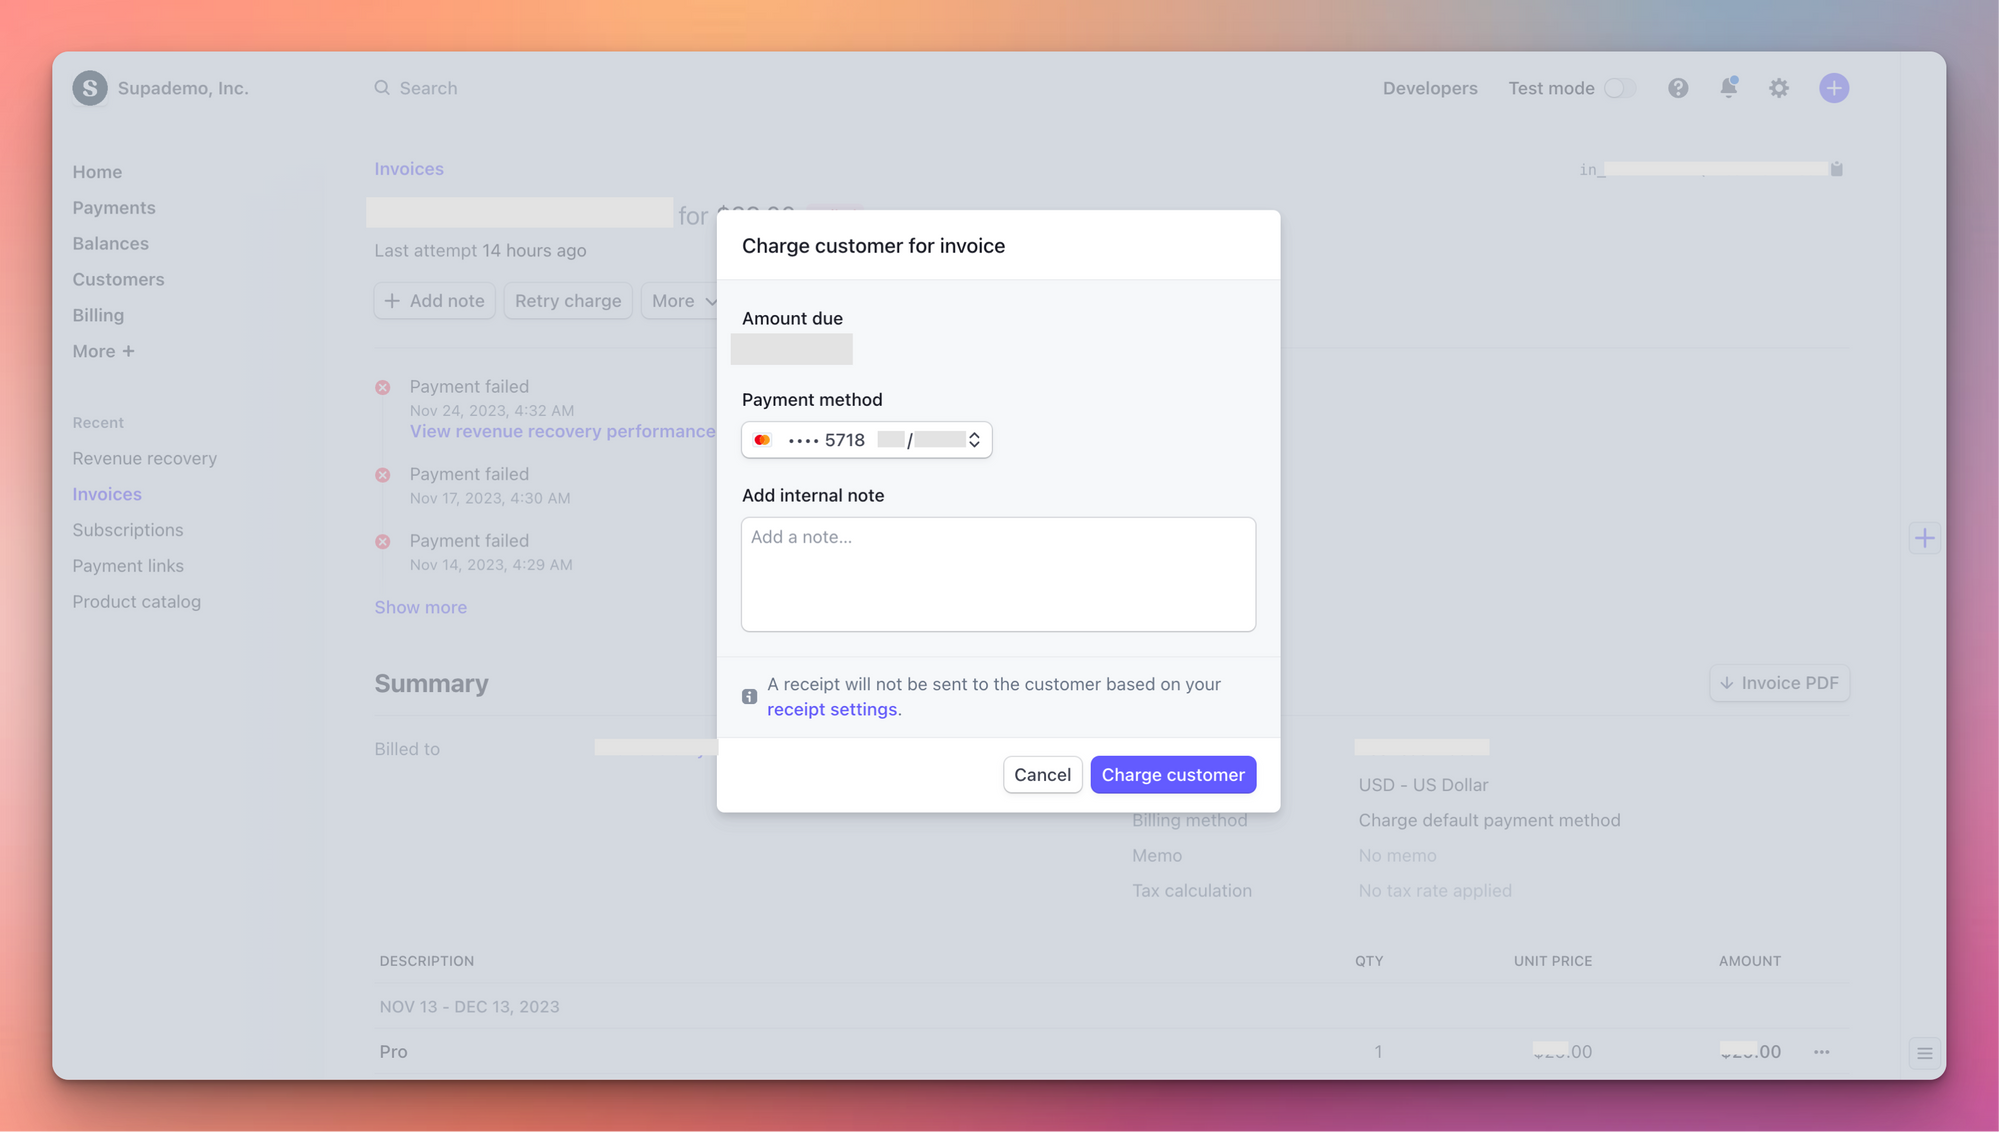Image resolution: width=2000 pixels, height=1132 pixels.
Task: Click the payment failed error icon
Action: 383,387
